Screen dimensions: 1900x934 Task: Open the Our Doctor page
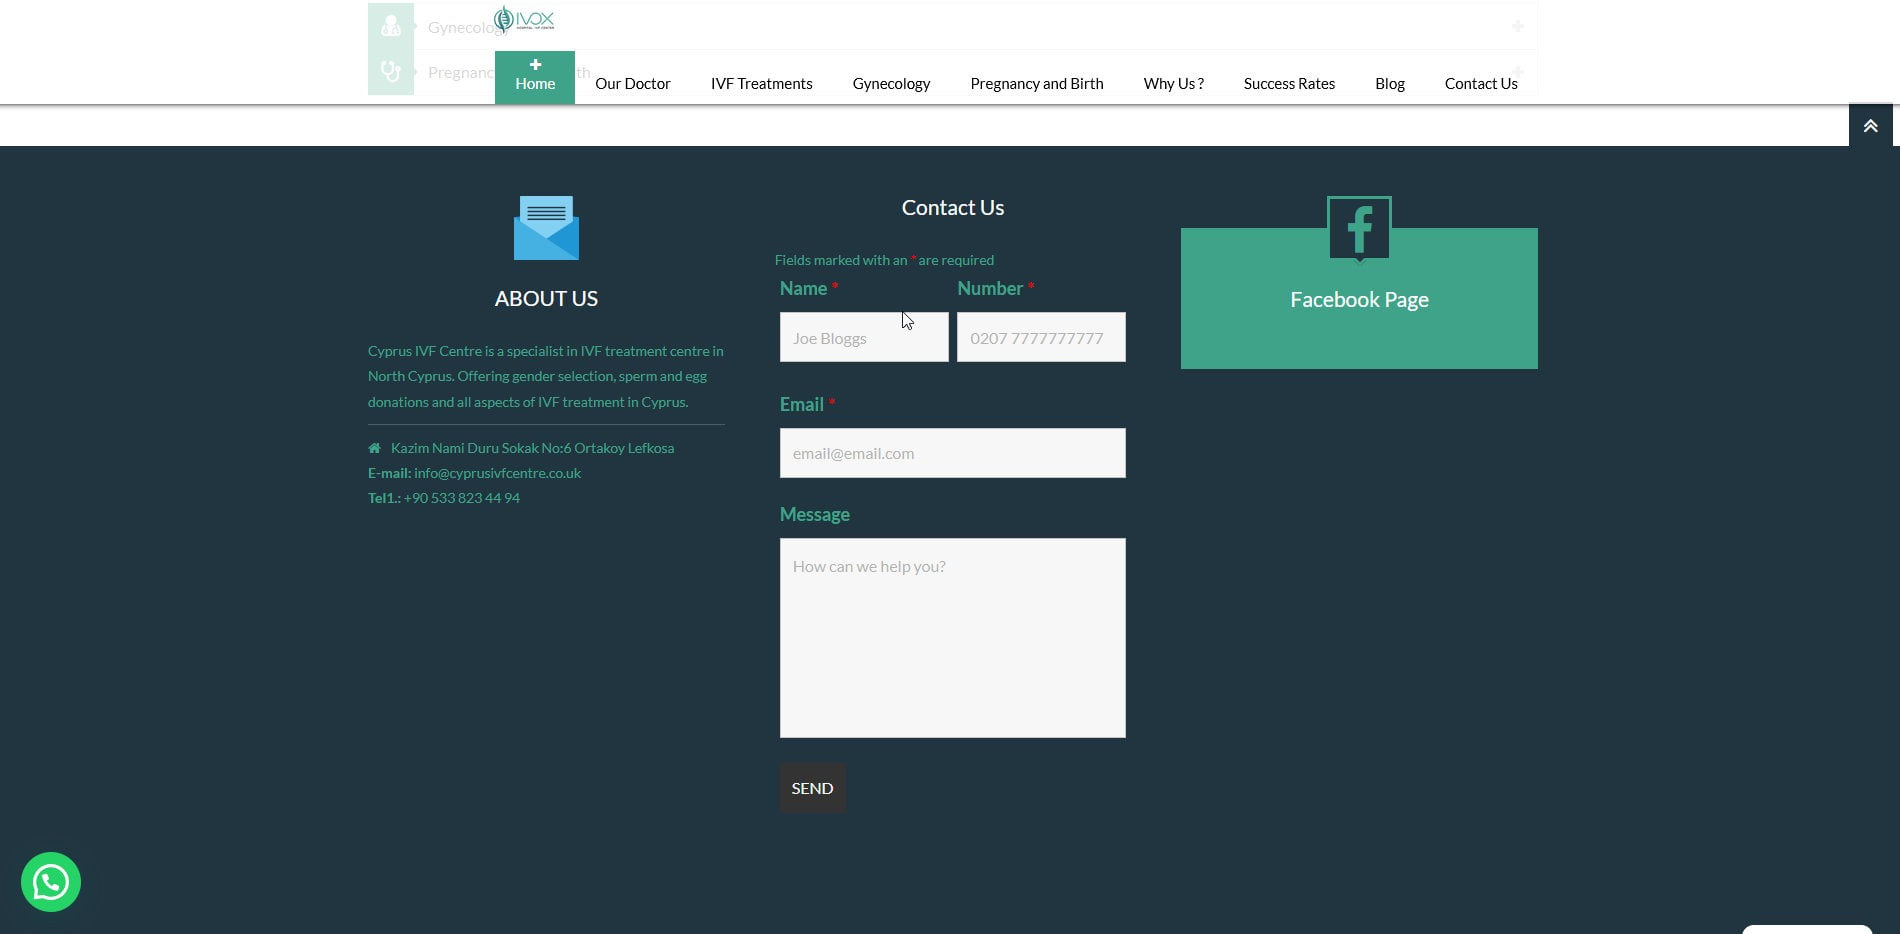(632, 84)
